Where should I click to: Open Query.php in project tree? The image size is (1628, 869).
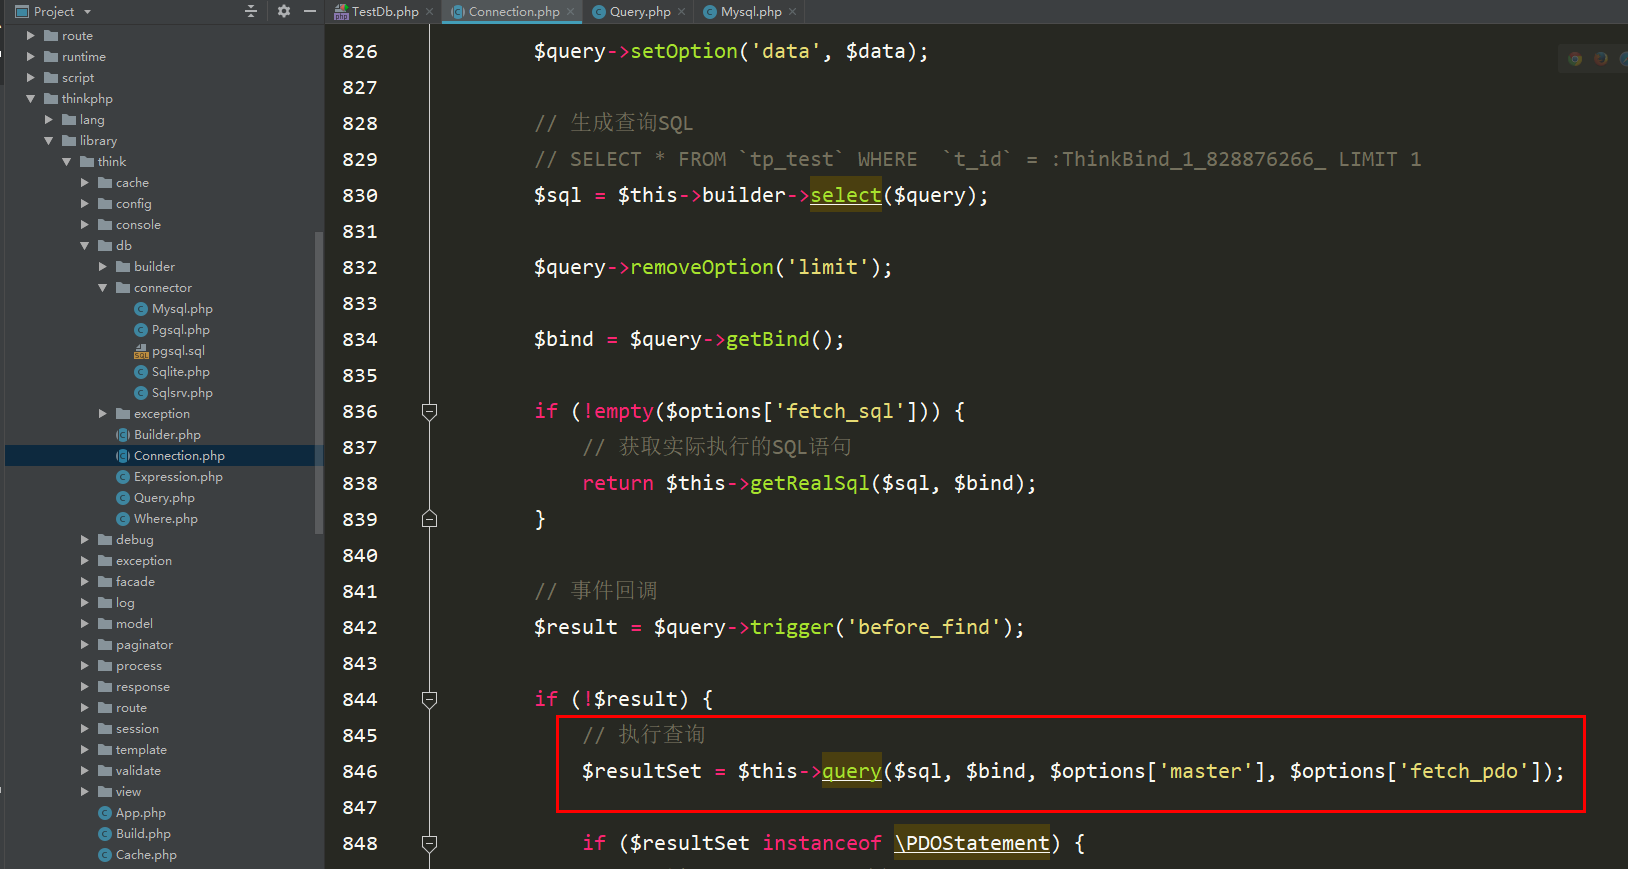point(164,498)
